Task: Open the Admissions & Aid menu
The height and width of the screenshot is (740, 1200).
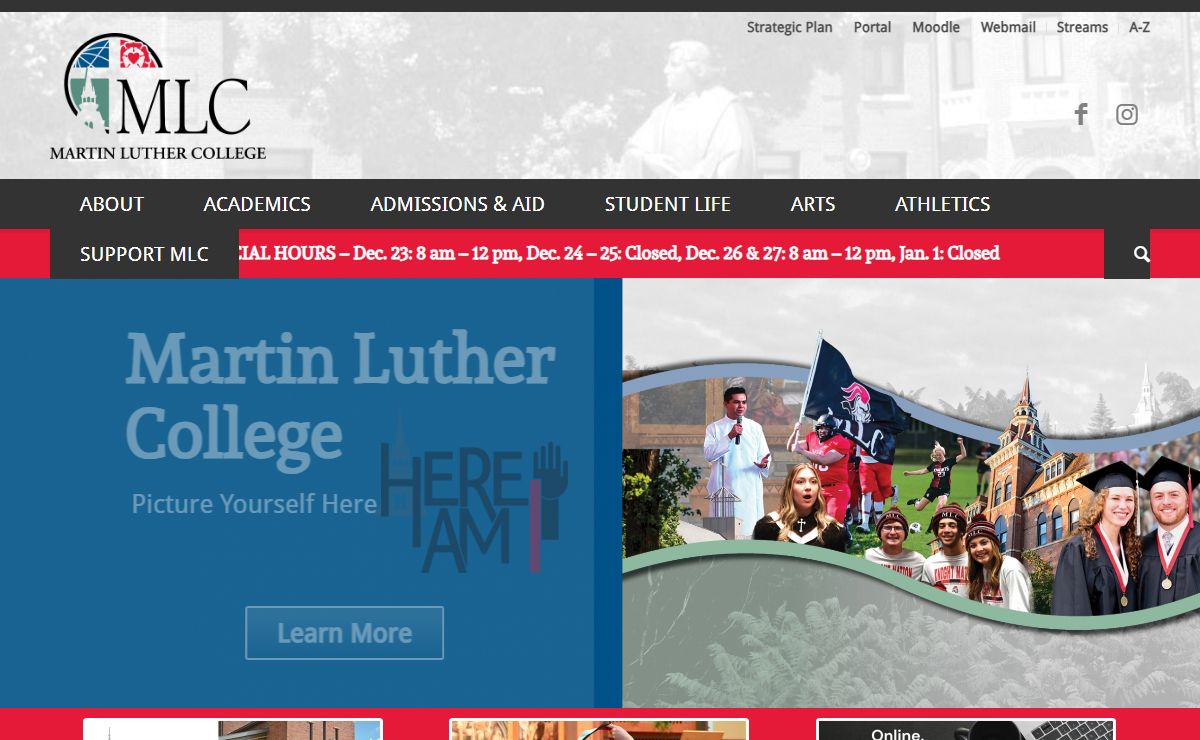Action: coord(458,204)
